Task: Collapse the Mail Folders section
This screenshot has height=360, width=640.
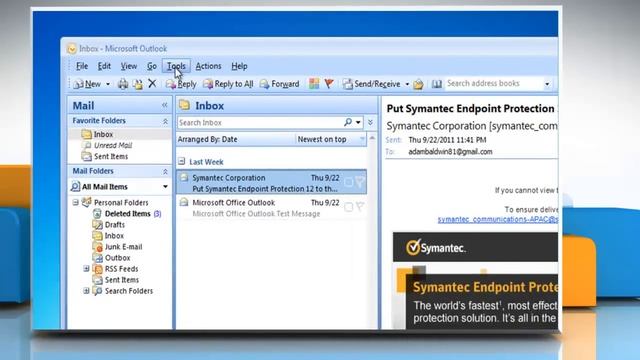Action: tap(165, 171)
